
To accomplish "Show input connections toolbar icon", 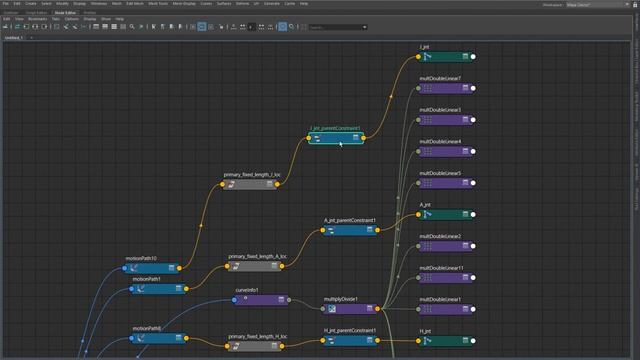I will [x=26, y=27].
